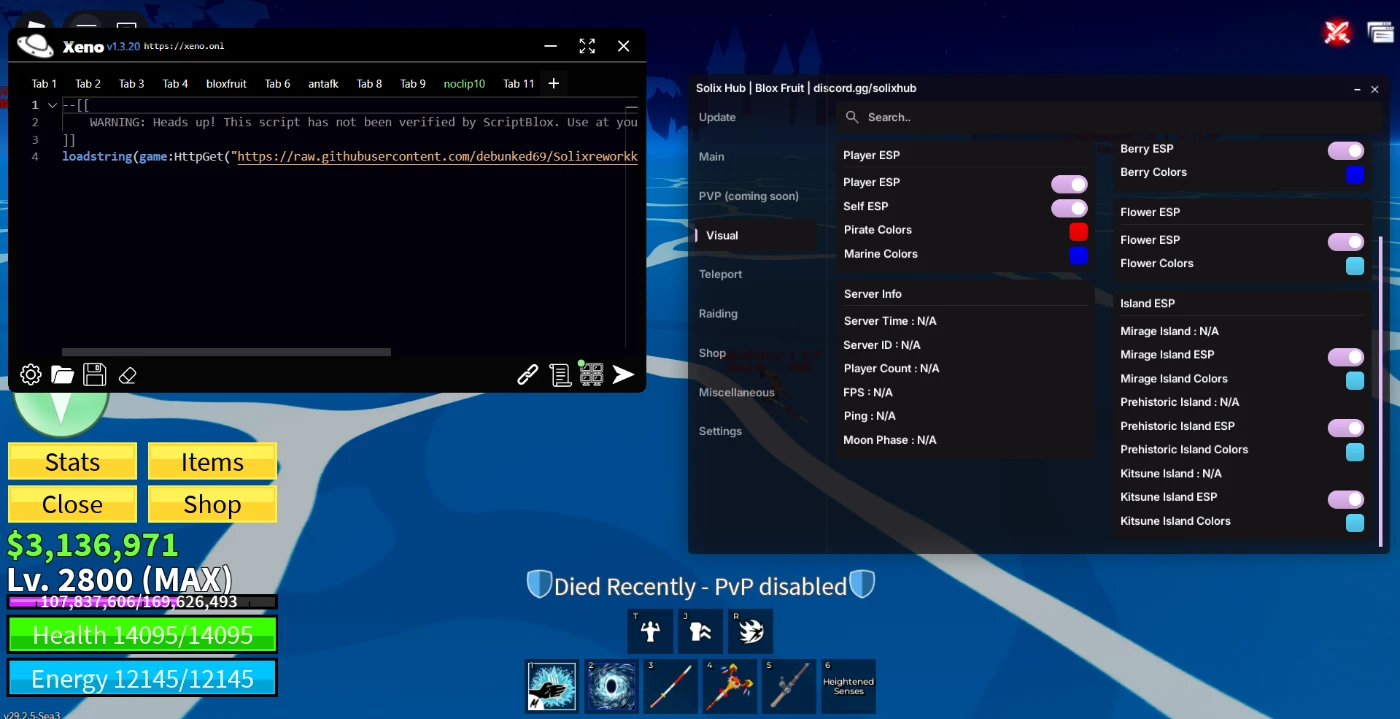Collapse the code block at line 1
1400x719 pixels.
[52, 105]
